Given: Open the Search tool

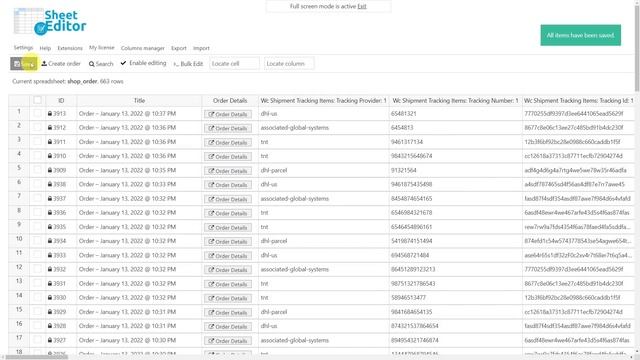Looking at the screenshot, I should tap(101, 64).
